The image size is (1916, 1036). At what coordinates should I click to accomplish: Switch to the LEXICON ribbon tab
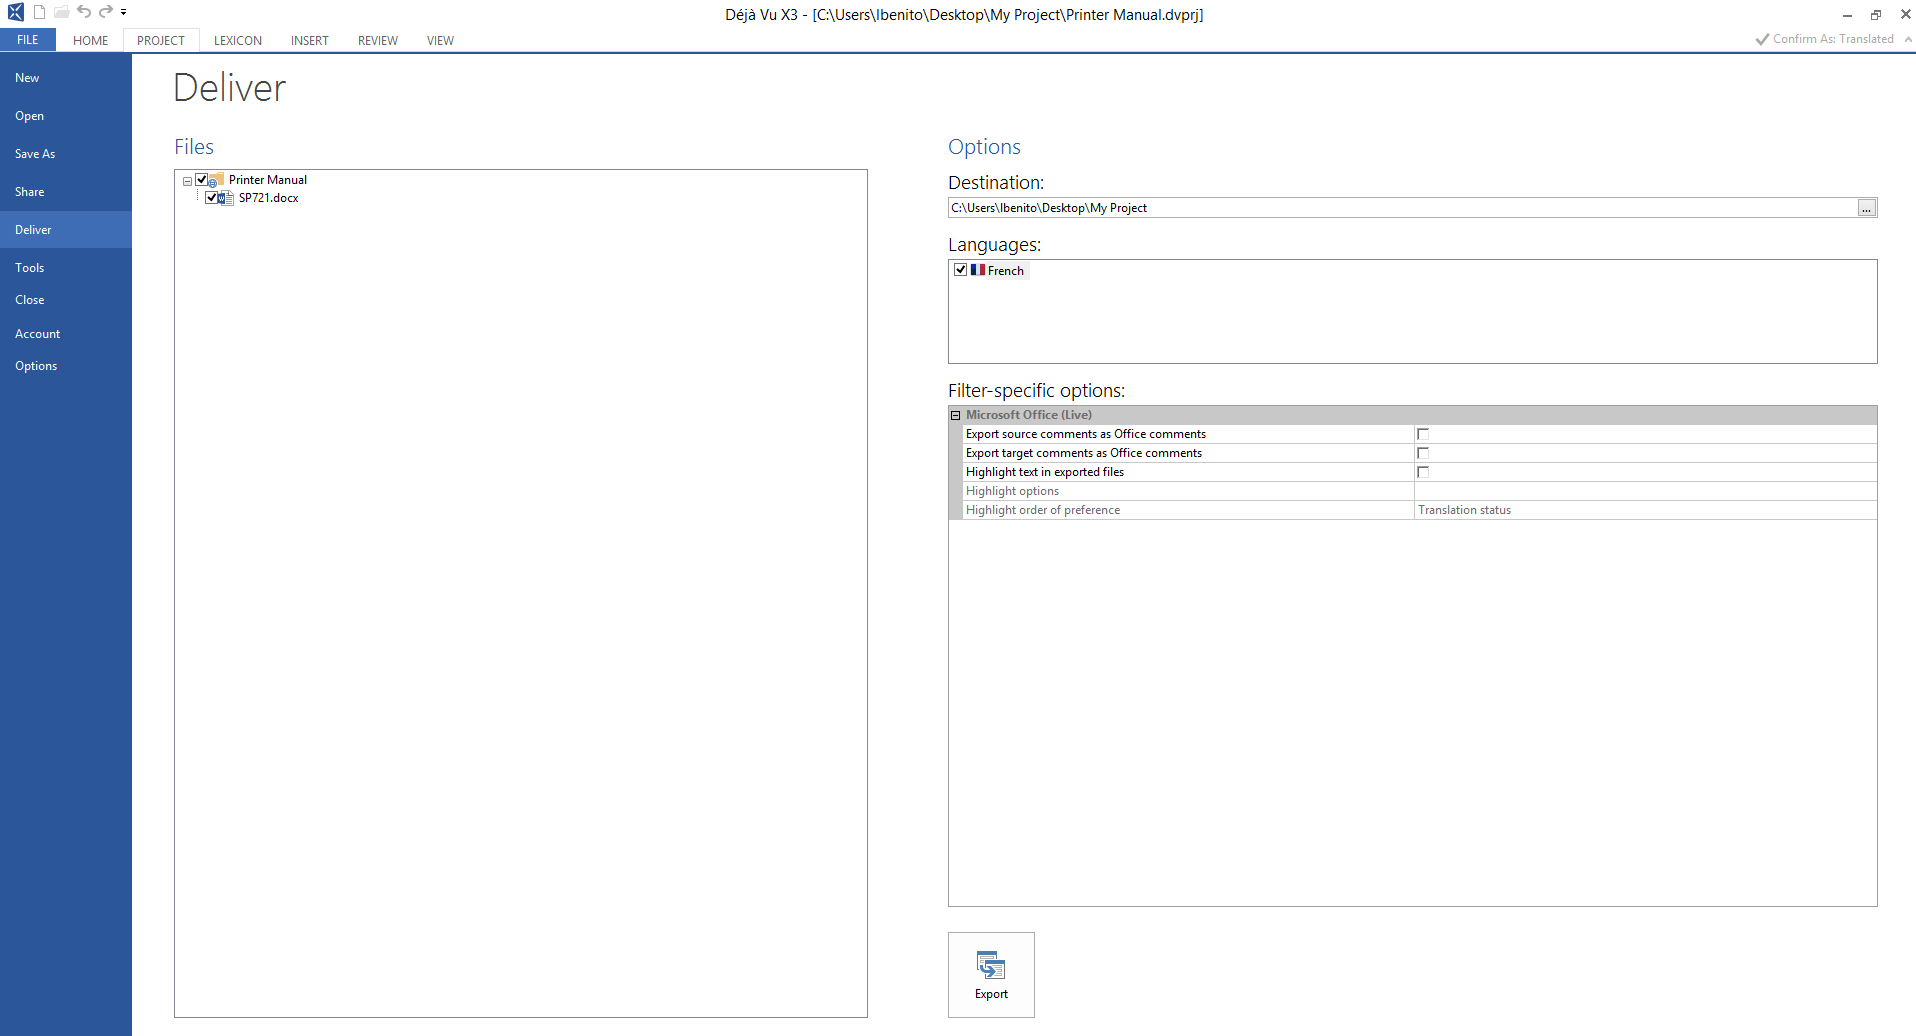(238, 40)
